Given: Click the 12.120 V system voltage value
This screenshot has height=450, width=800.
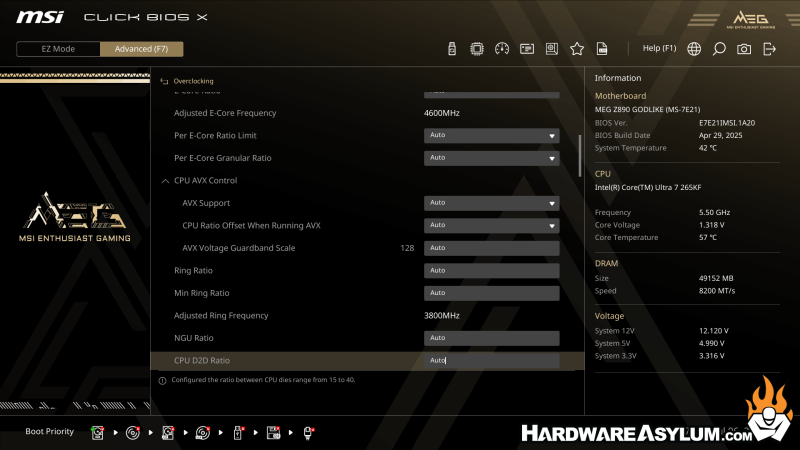Looking at the screenshot, I should click(713, 331).
